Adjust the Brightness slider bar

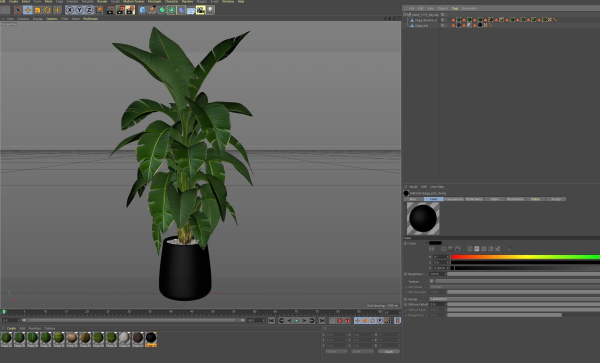click(524, 274)
